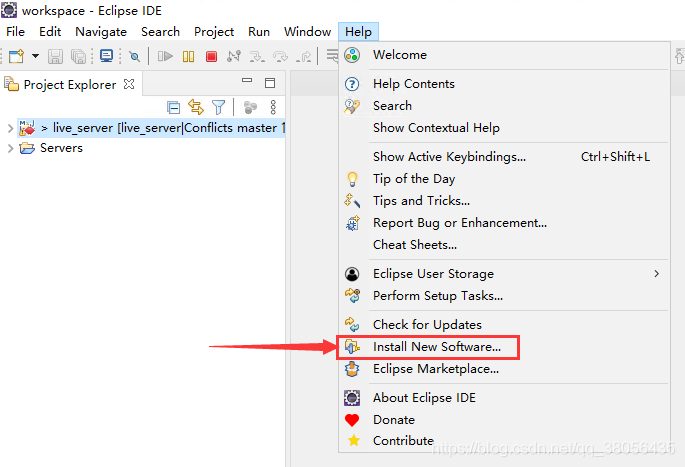
Task: Open the Project Explorer view menu dots
Action: pyautogui.click(x=273, y=107)
